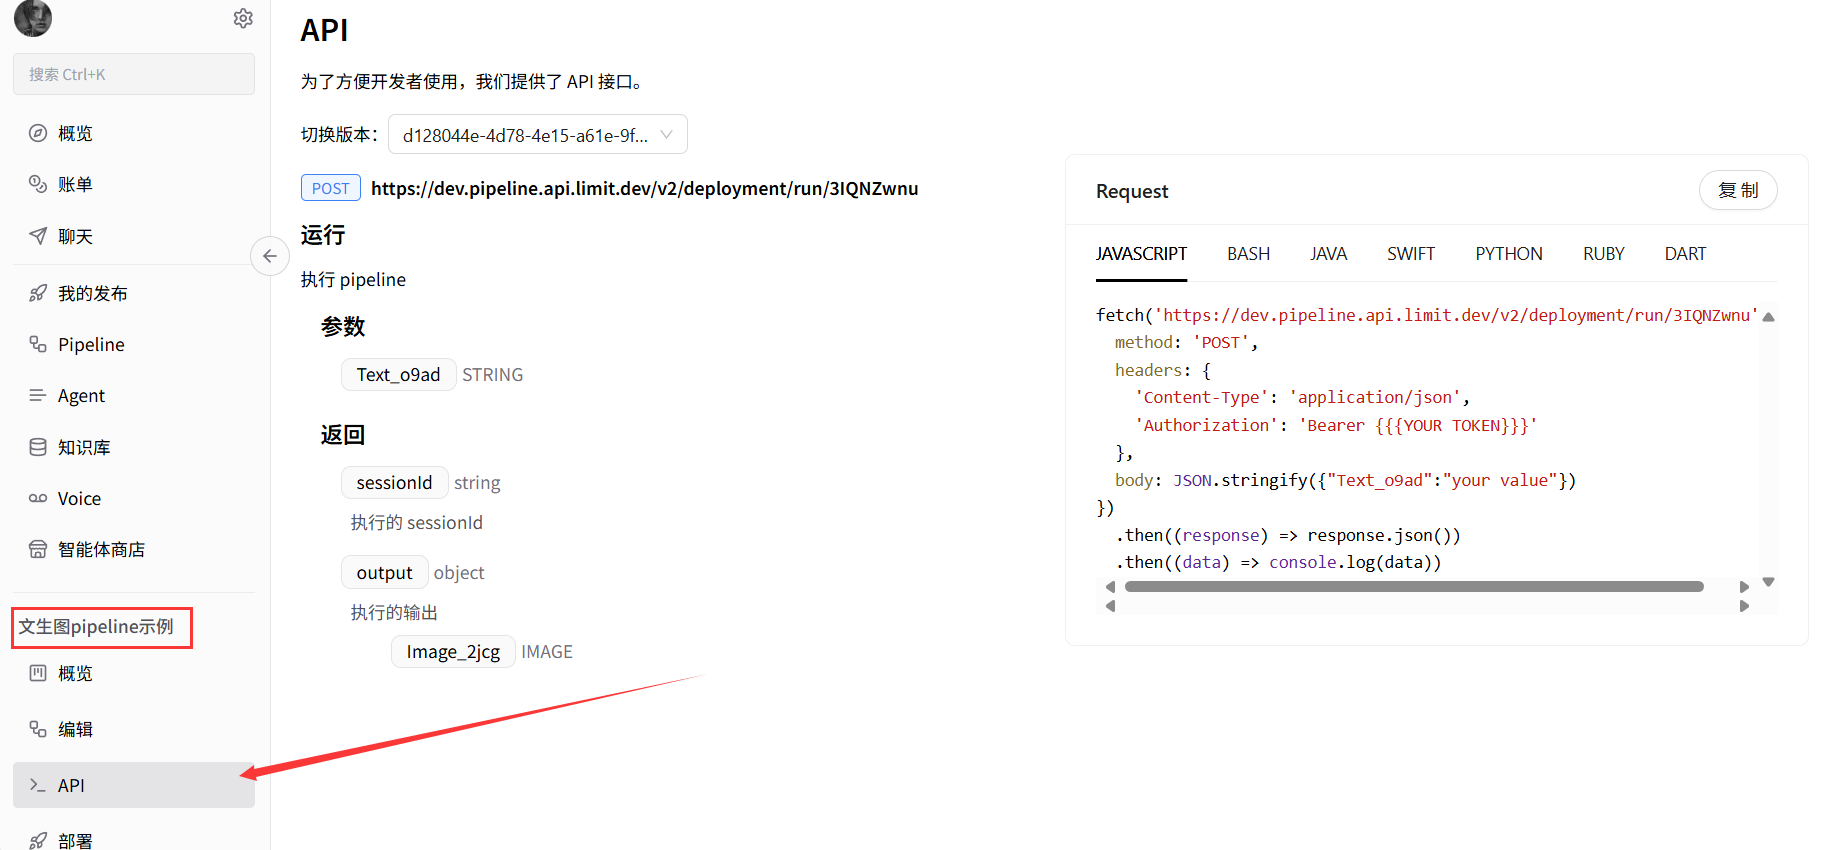Click the 复制 copy button

[x=1737, y=190]
